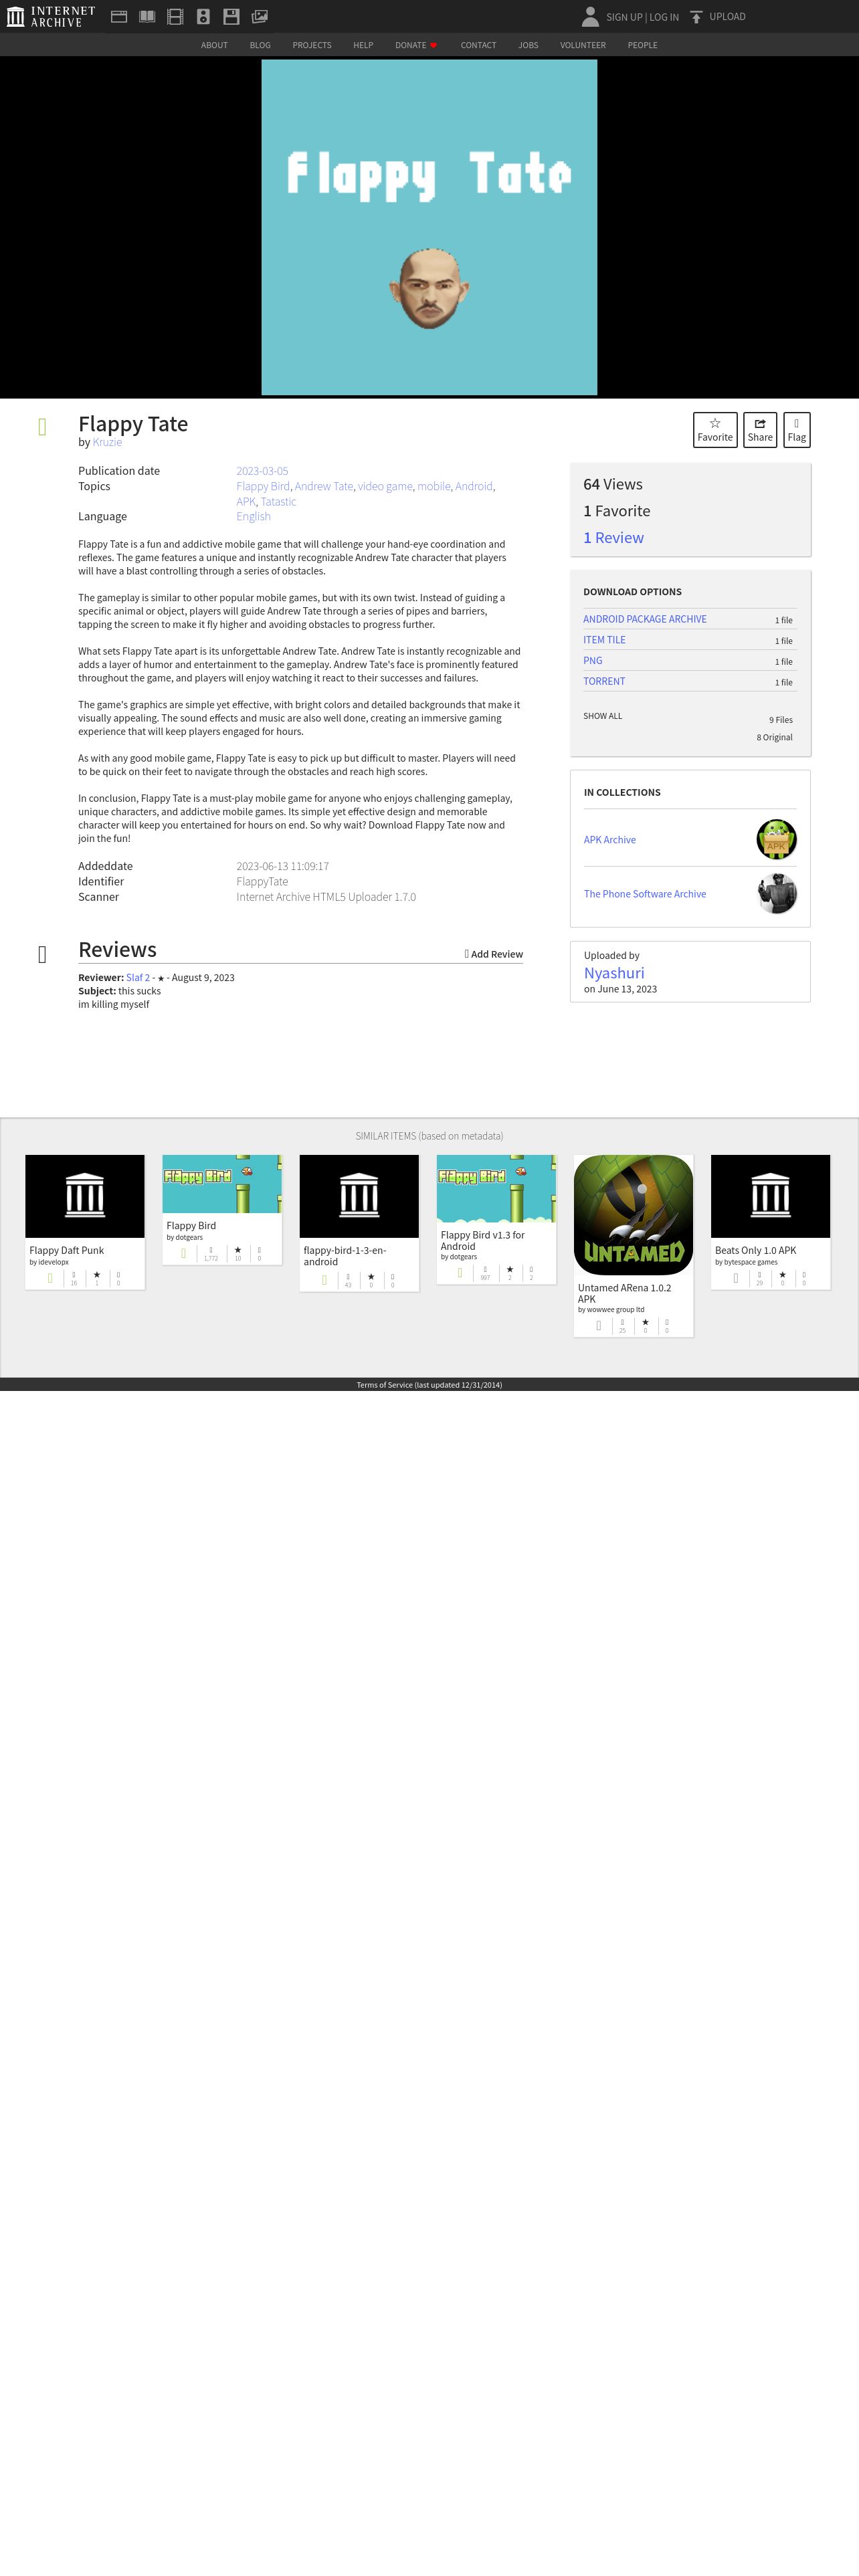This screenshot has width=859, height=2576.
Task: Download the TORRENT file
Action: point(604,682)
